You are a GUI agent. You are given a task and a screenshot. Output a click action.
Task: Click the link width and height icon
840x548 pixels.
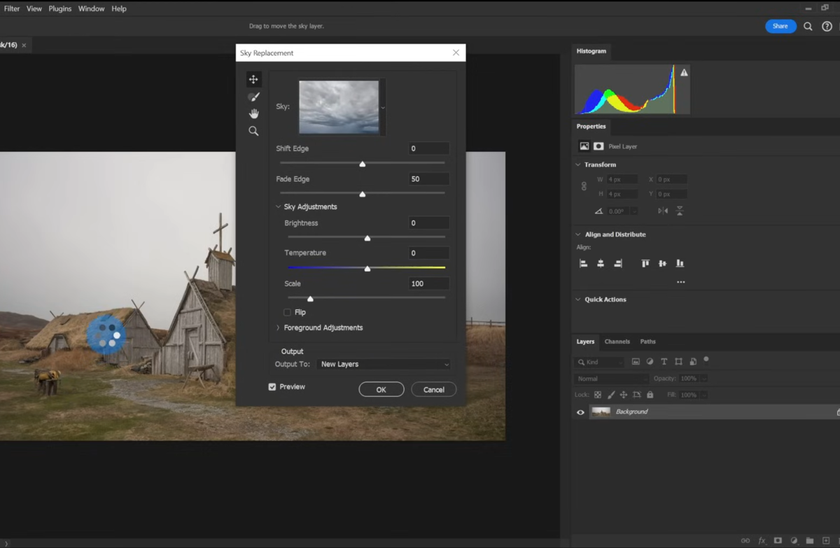pos(584,186)
